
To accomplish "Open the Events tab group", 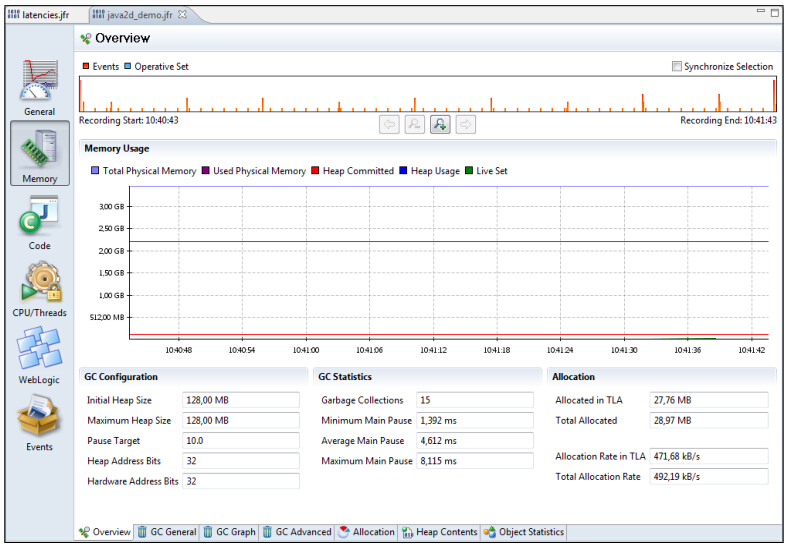I will click(39, 421).
